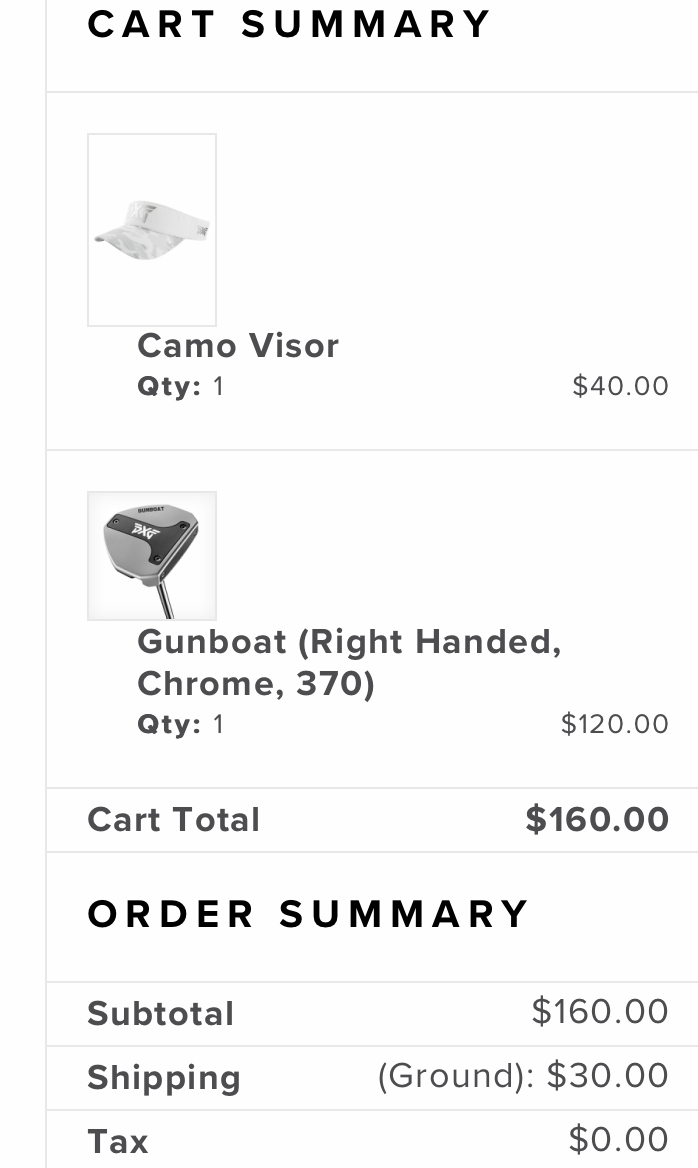Click the Shipping label

point(164,1078)
